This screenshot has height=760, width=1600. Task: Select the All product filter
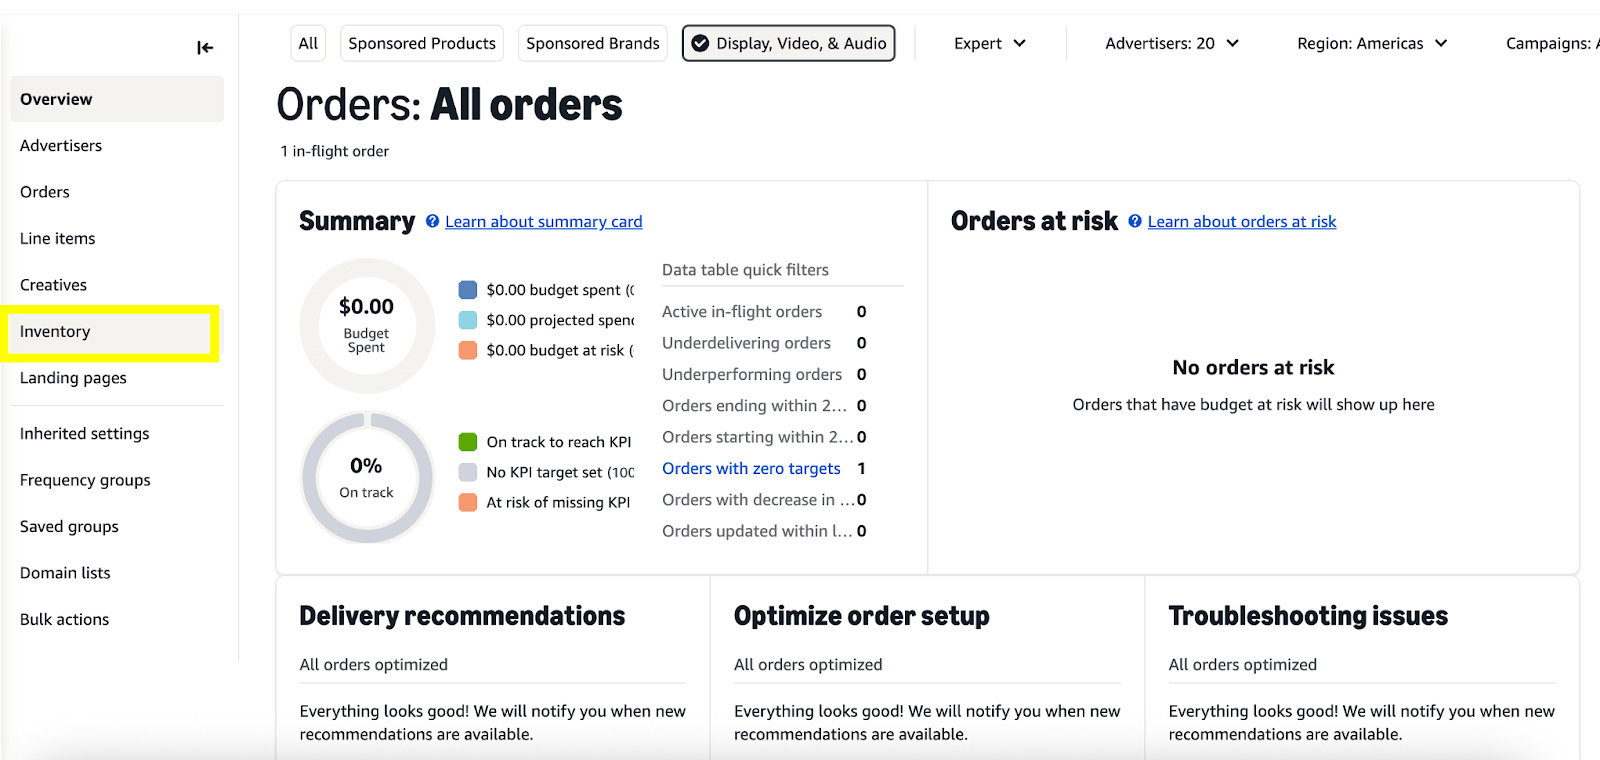(308, 43)
